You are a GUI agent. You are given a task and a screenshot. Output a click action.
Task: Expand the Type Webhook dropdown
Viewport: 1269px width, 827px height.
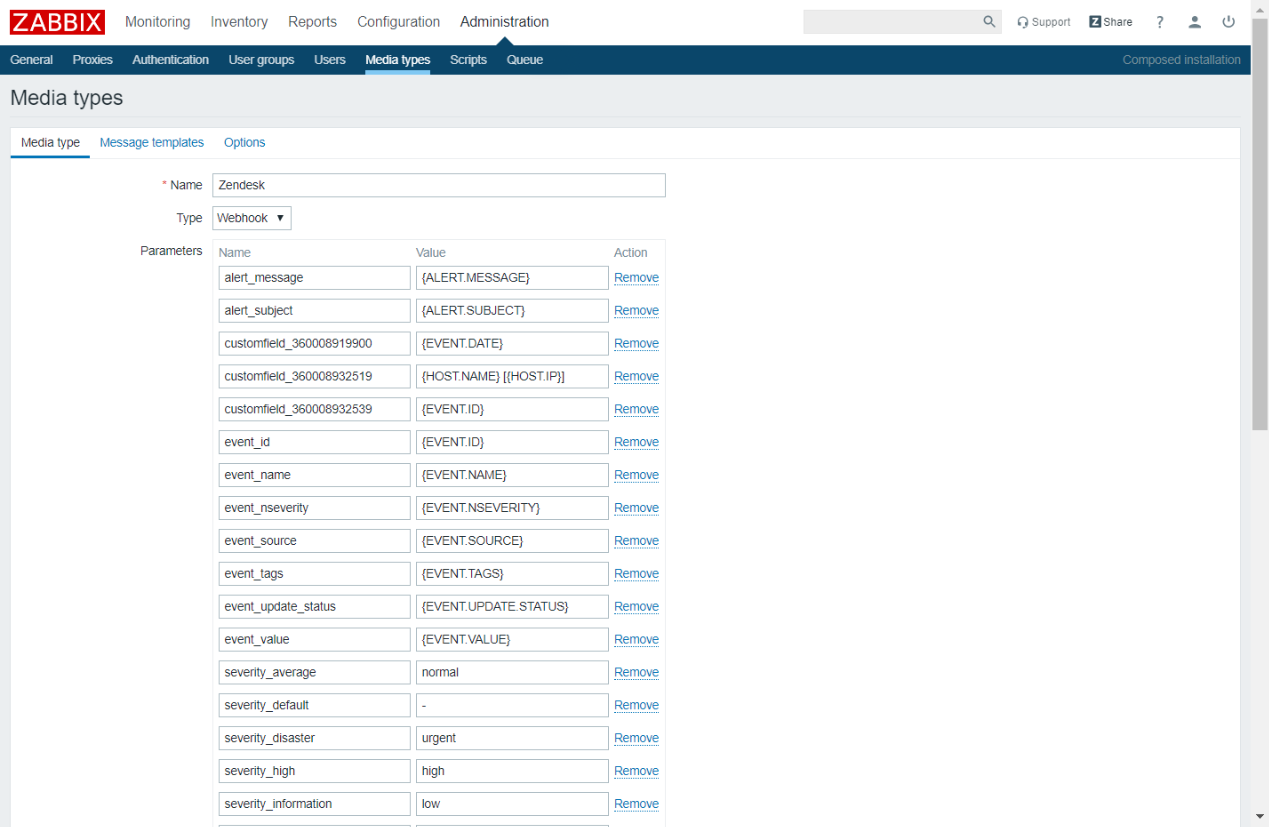tap(252, 218)
